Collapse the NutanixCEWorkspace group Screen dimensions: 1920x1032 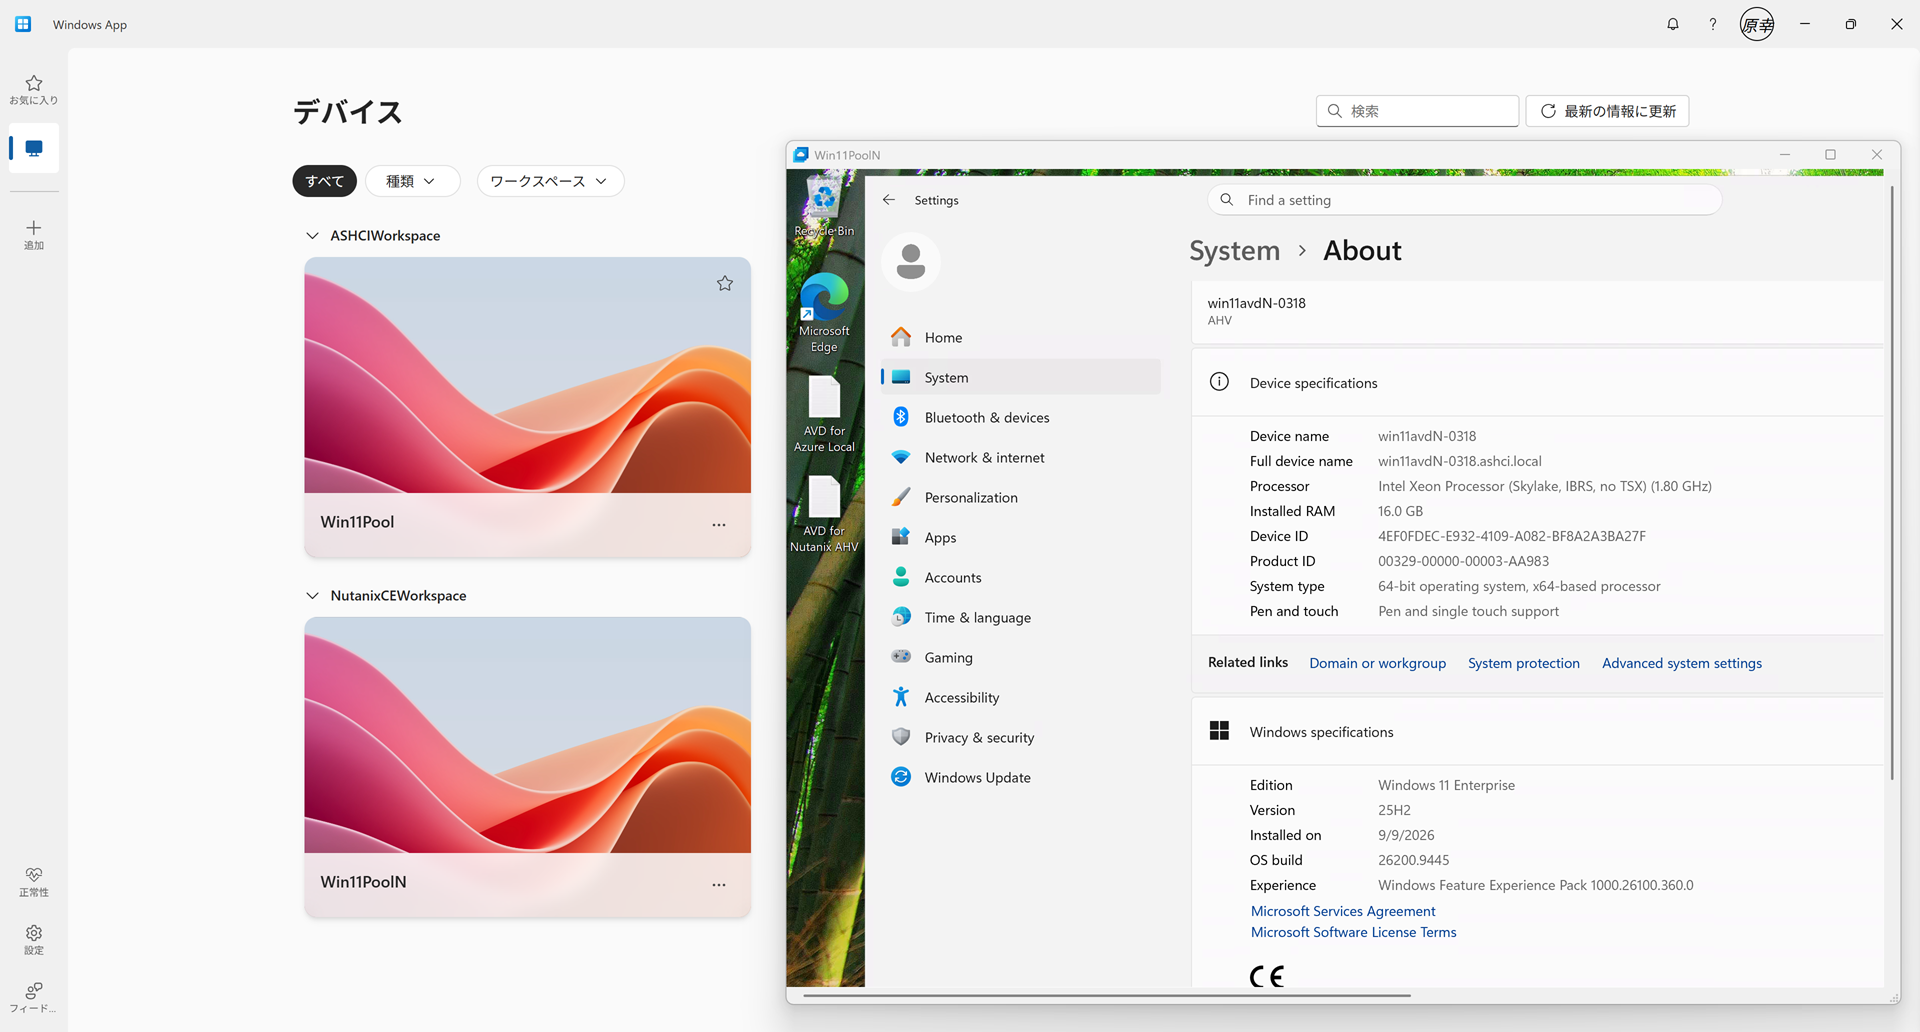(x=313, y=596)
